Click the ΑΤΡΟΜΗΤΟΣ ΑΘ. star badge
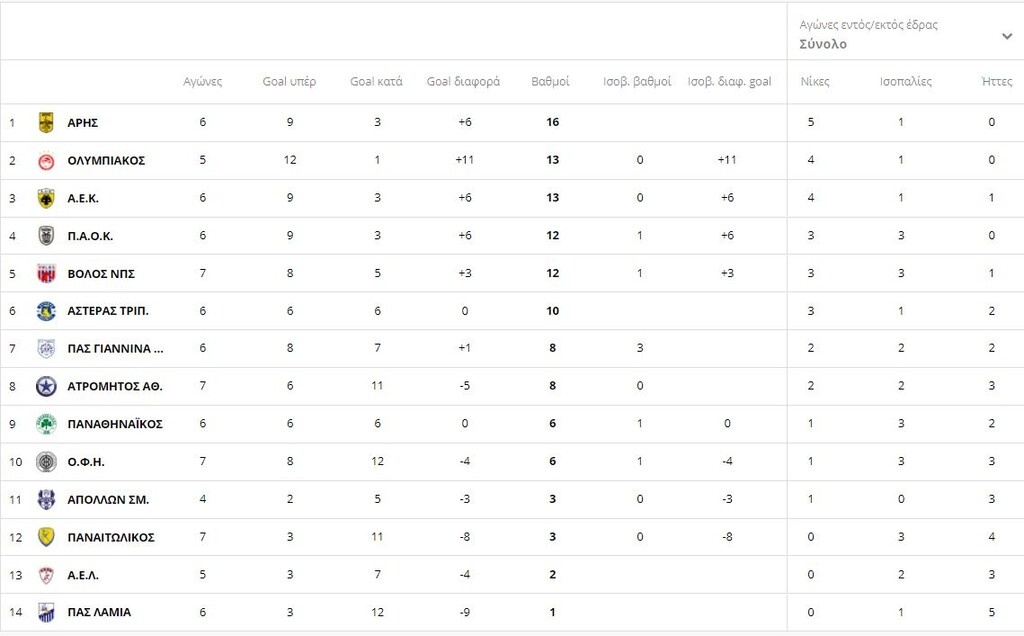 [45, 386]
